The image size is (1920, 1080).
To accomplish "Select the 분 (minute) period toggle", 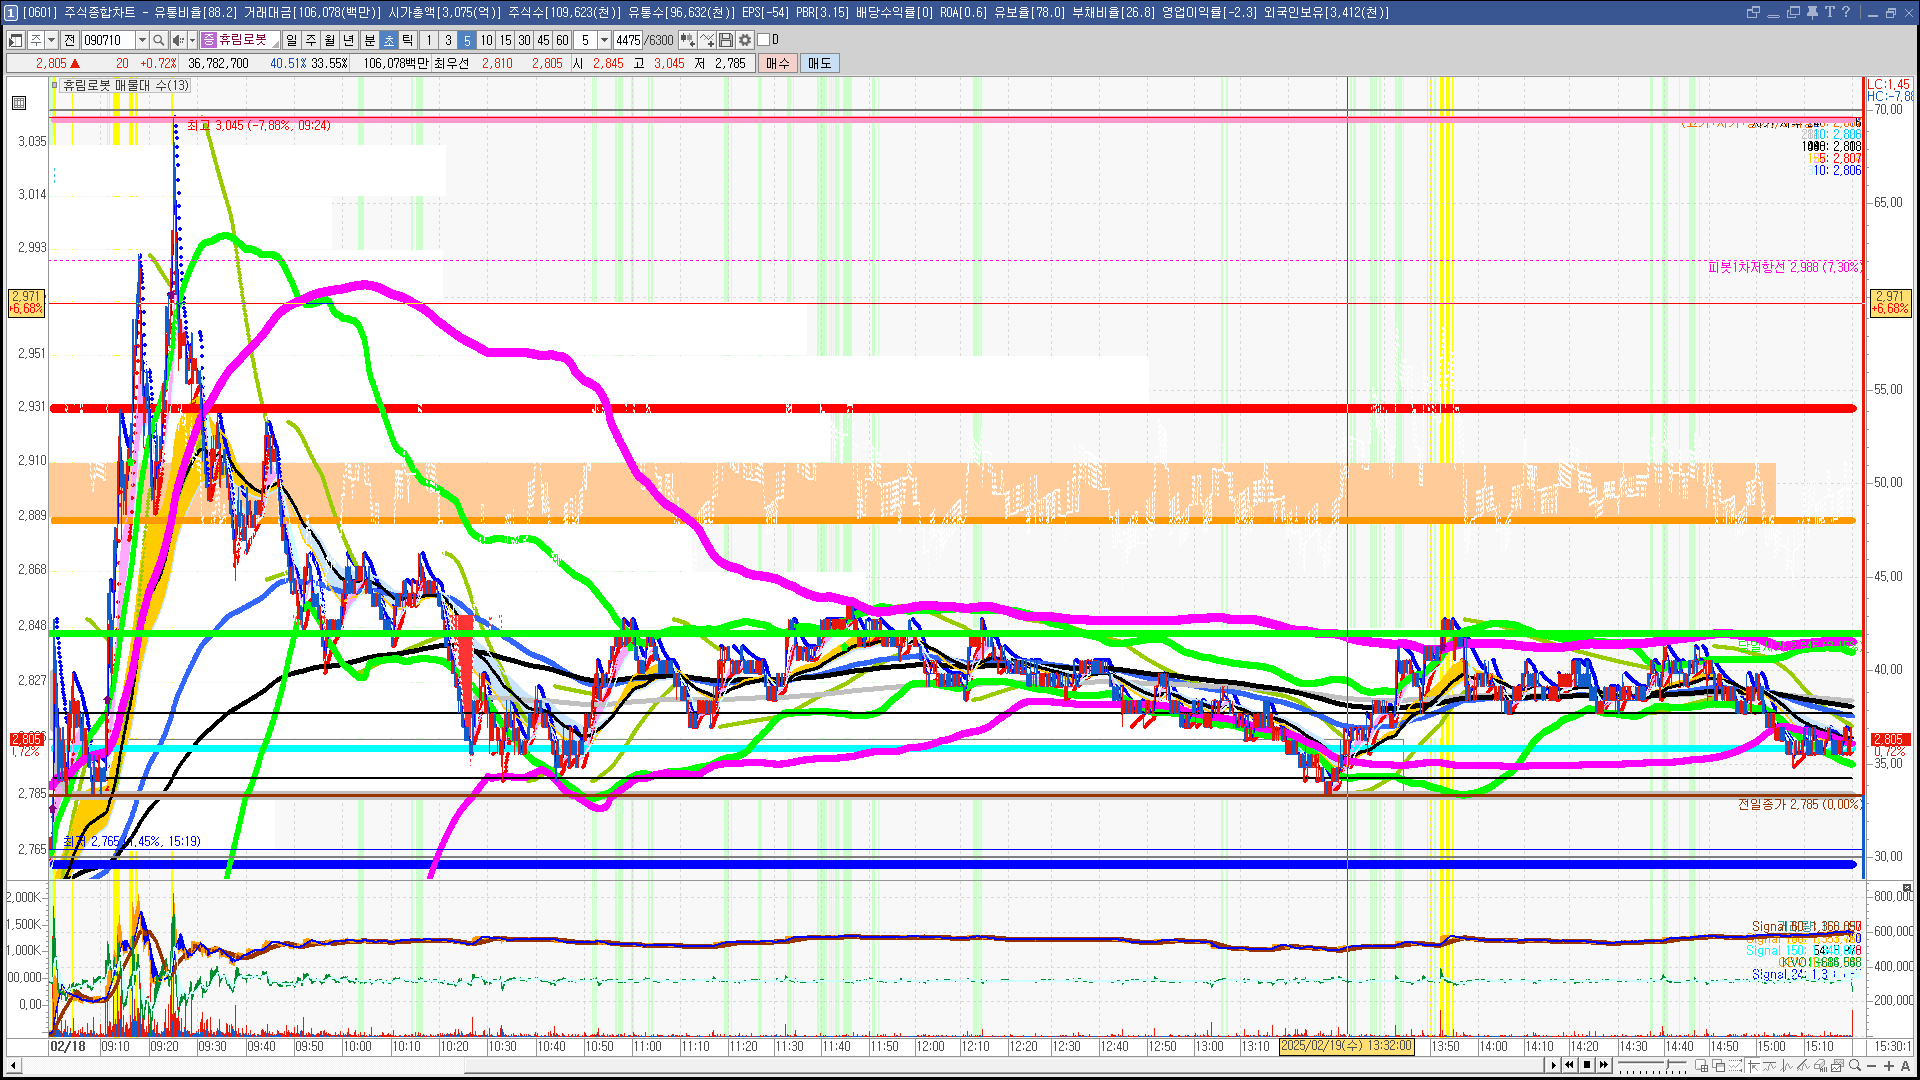I will pos(369,40).
